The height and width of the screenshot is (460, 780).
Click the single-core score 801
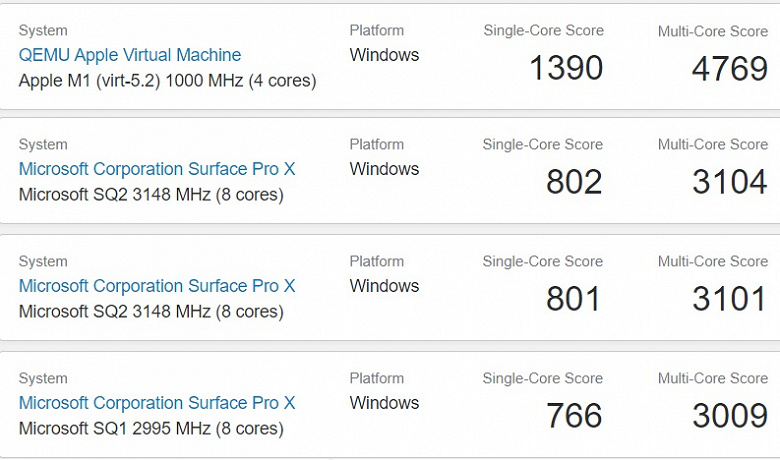(574, 299)
